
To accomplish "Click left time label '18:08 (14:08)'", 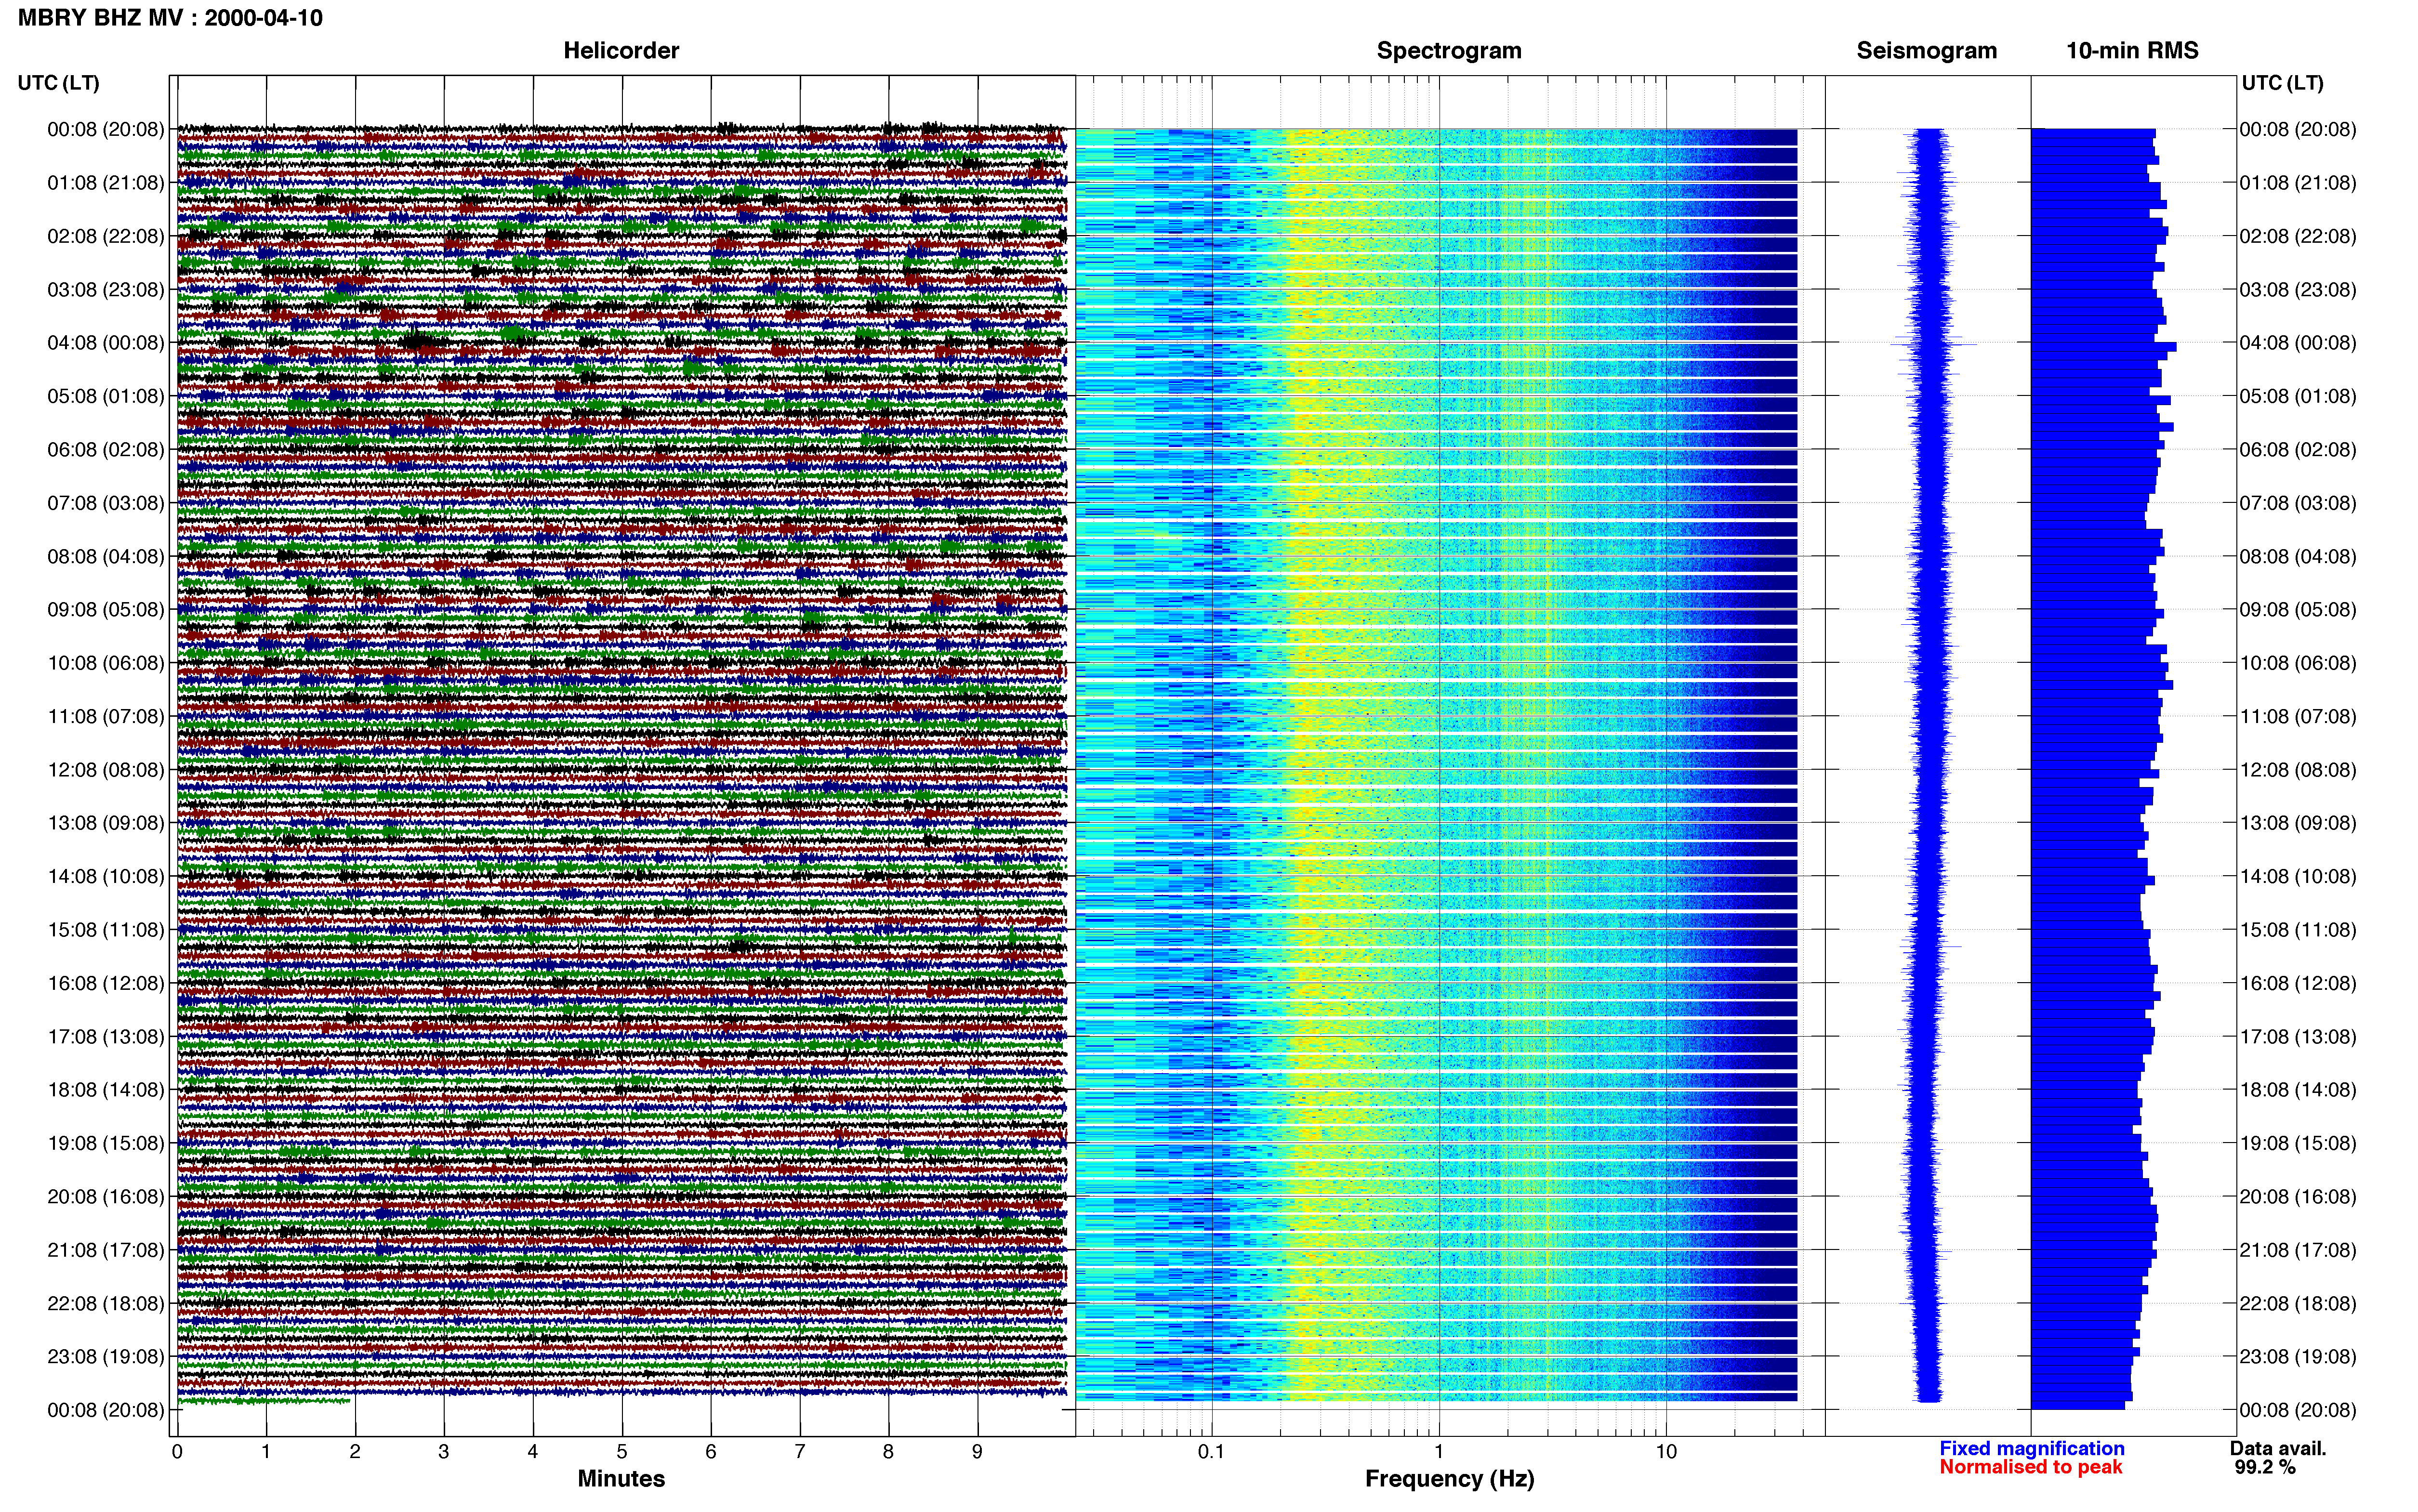I will click(x=106, y=1090).
